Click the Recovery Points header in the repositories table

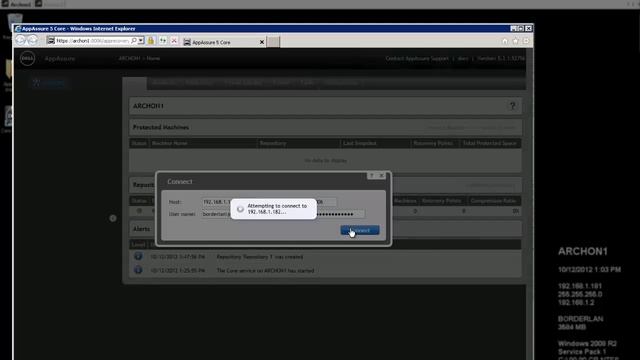[x=441, y=201]
